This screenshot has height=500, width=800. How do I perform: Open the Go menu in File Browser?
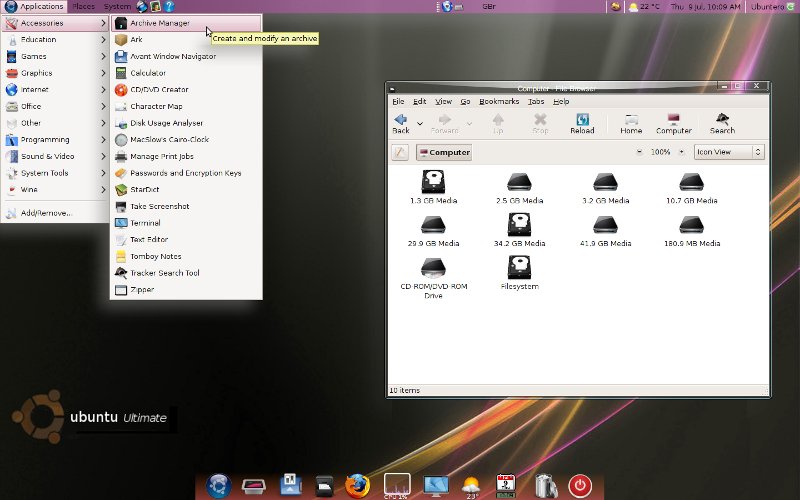465,102
